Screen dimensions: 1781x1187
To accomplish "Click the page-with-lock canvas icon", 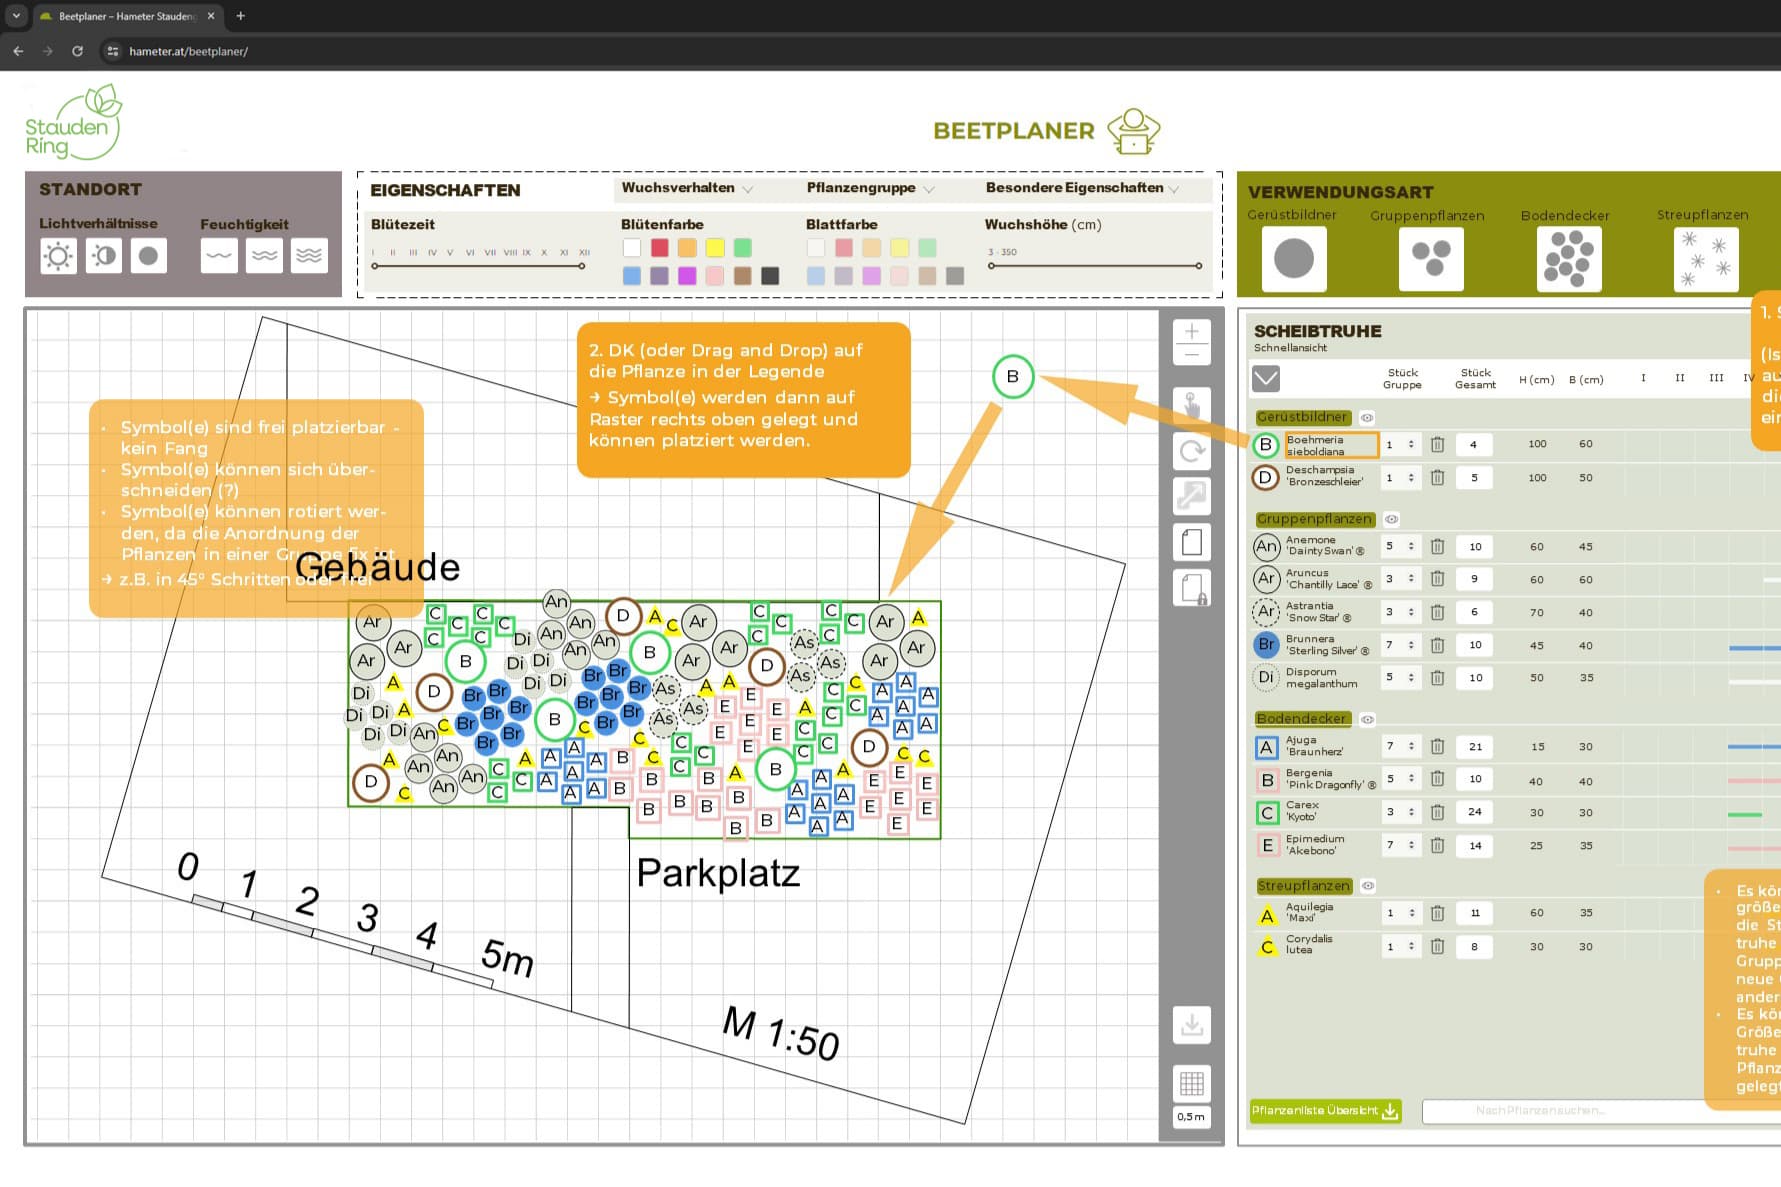I will pos(1192,588).
